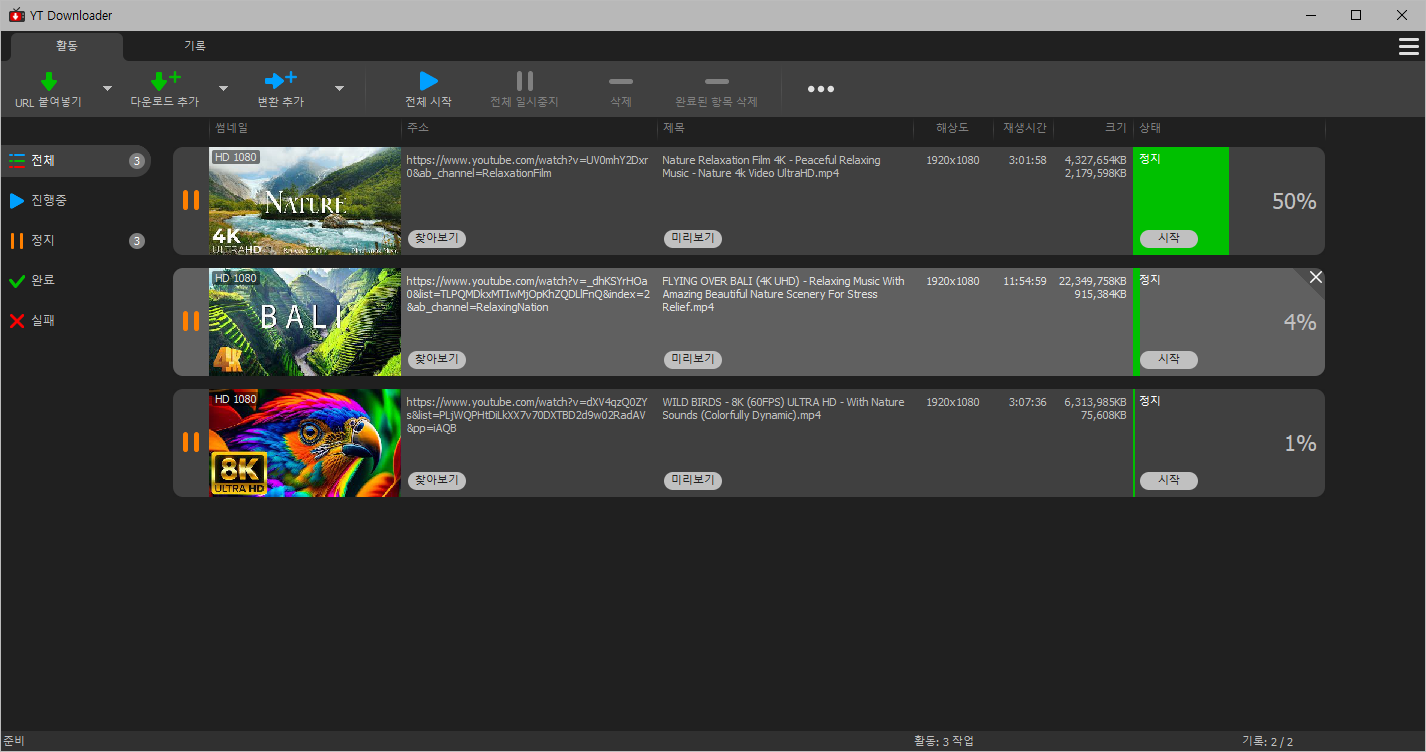Click the Add Conversion (변환 추가) icon
1426x752 pixels.
click(280, 81)
